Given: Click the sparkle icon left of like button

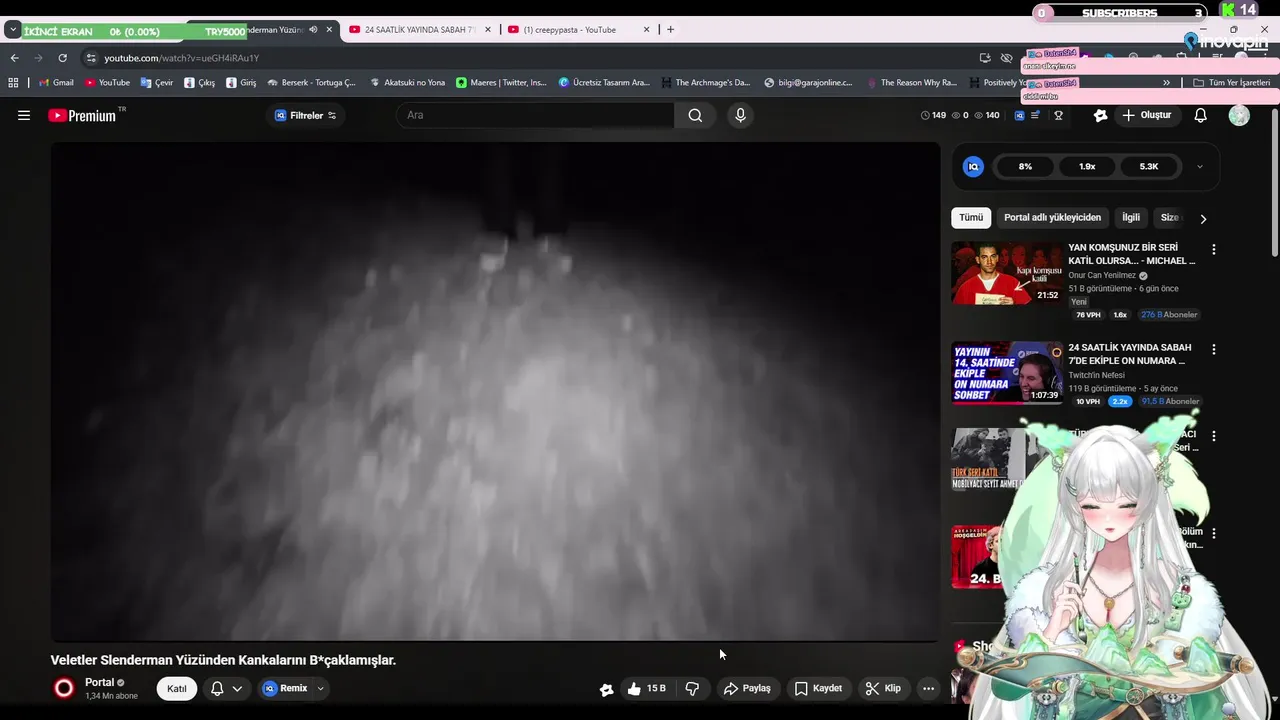Looking at the screenshot, I should [606, 689].
